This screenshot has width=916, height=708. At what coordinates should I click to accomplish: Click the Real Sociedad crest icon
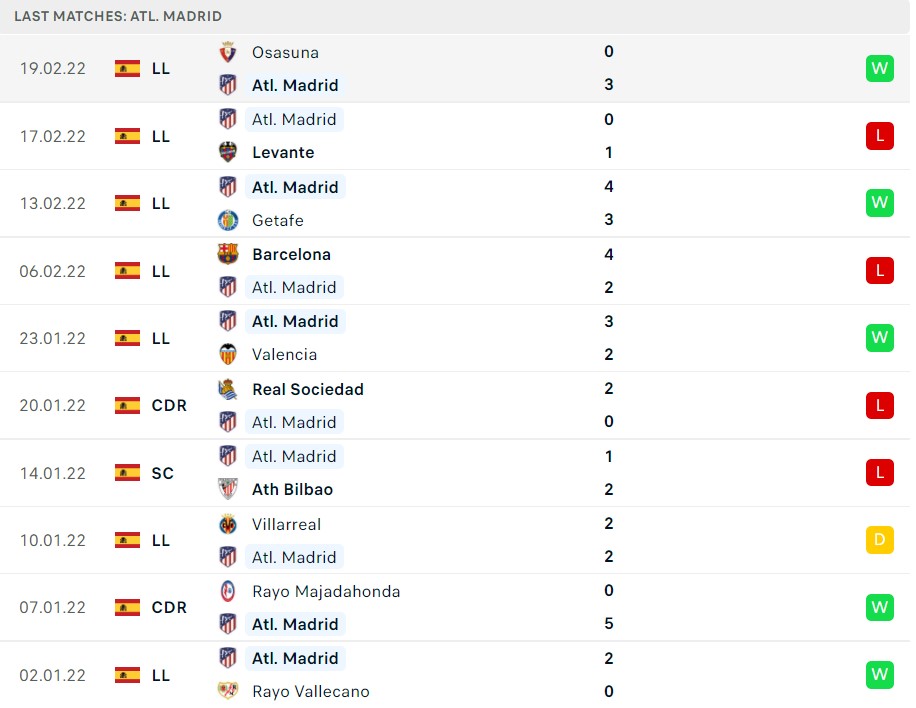[227, 389]
